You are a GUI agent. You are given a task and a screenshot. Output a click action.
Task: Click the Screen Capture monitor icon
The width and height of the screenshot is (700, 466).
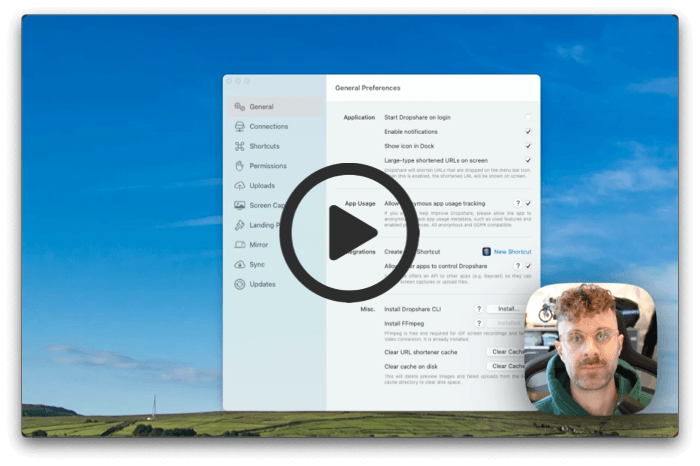pyautogui.click(x=240, y=205)
